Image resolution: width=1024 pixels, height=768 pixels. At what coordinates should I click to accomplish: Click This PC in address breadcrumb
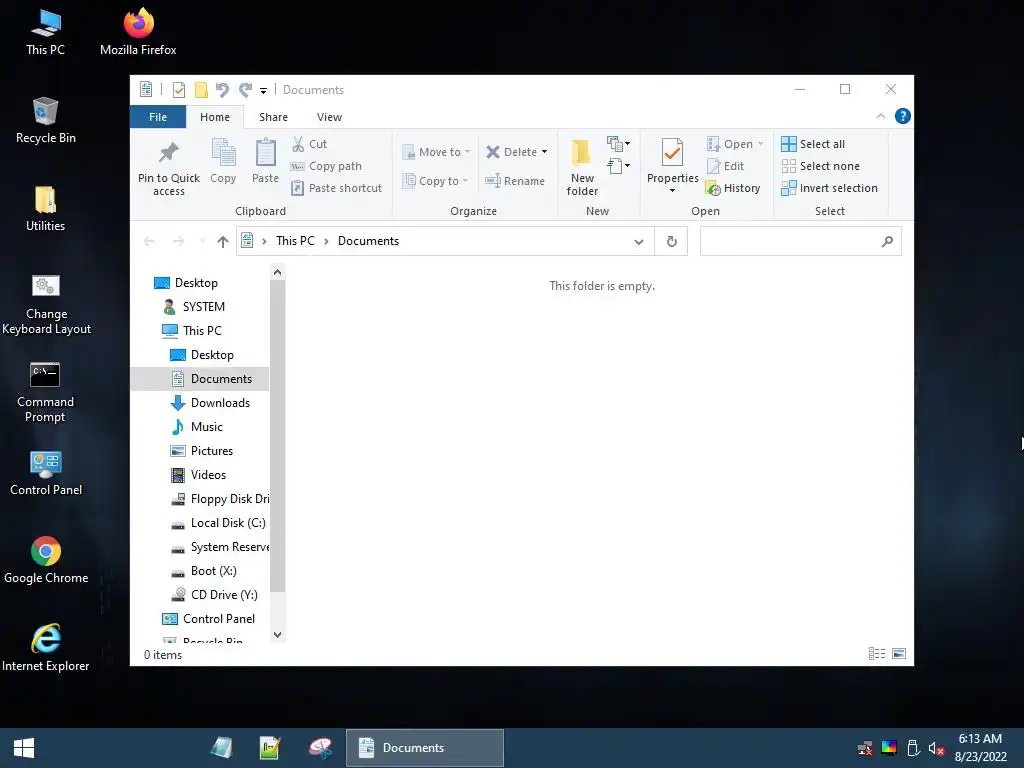(295, 241)
